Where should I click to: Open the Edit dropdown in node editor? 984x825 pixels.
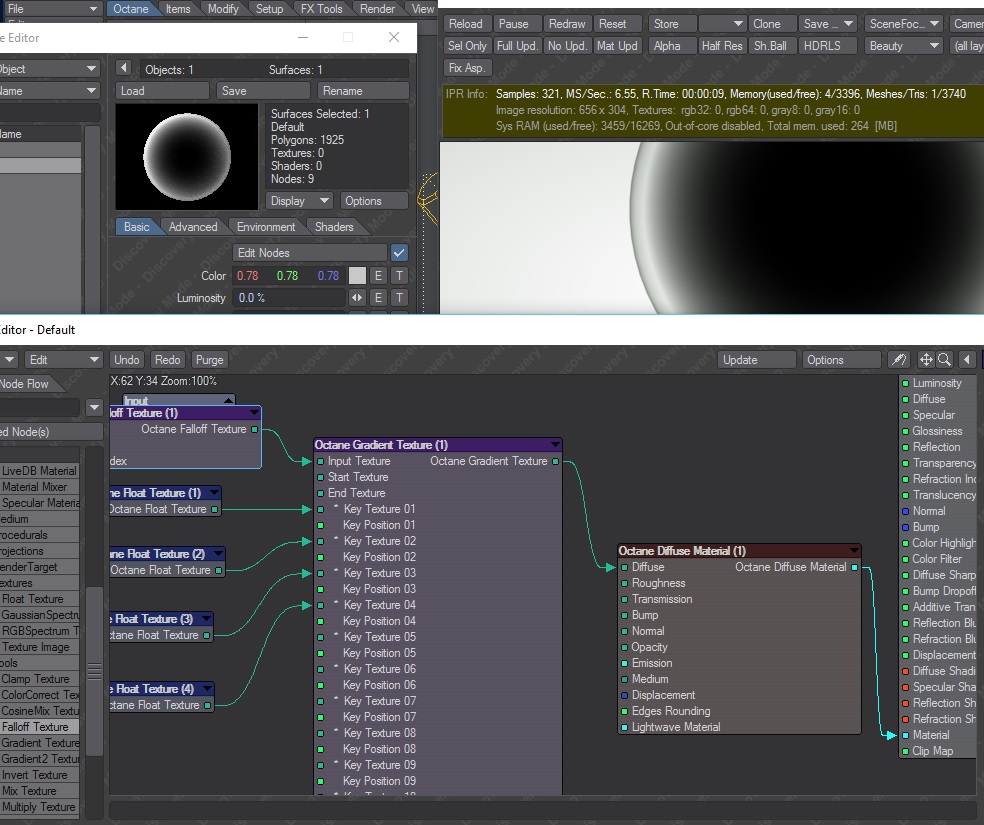click(63, 360)
